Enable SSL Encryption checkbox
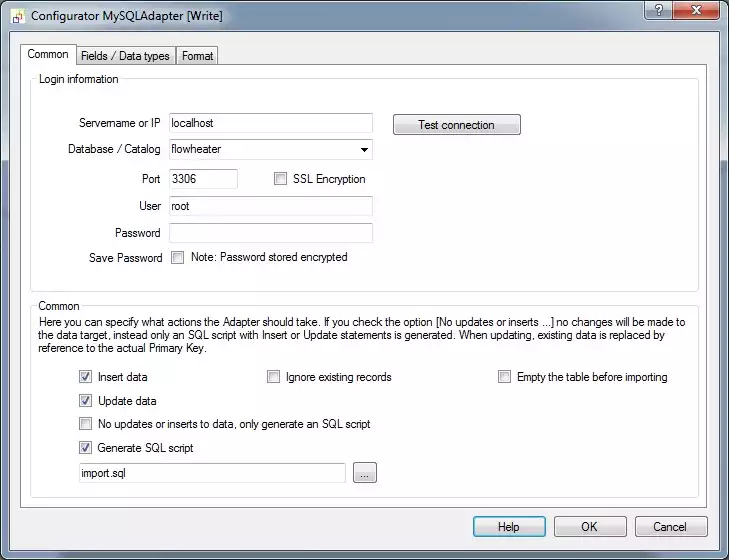 [280, 179]
